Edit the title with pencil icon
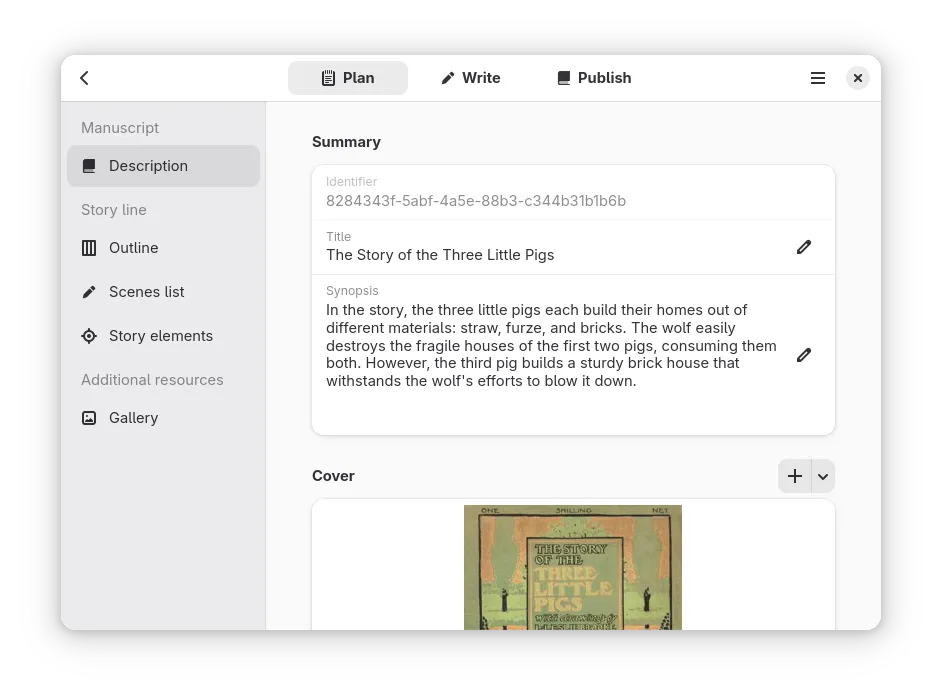The height and width of the screenshot is (697, 942). 803,247
